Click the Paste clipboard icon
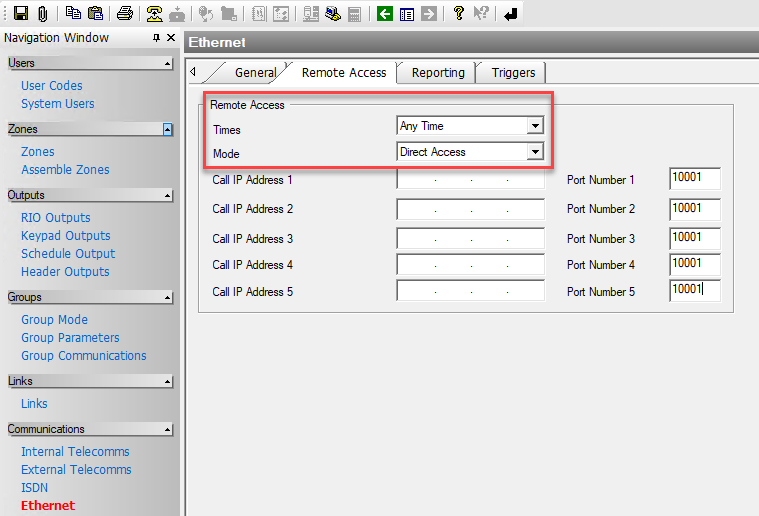This screenshot has width=759, height=516. (x=95, y=14)
